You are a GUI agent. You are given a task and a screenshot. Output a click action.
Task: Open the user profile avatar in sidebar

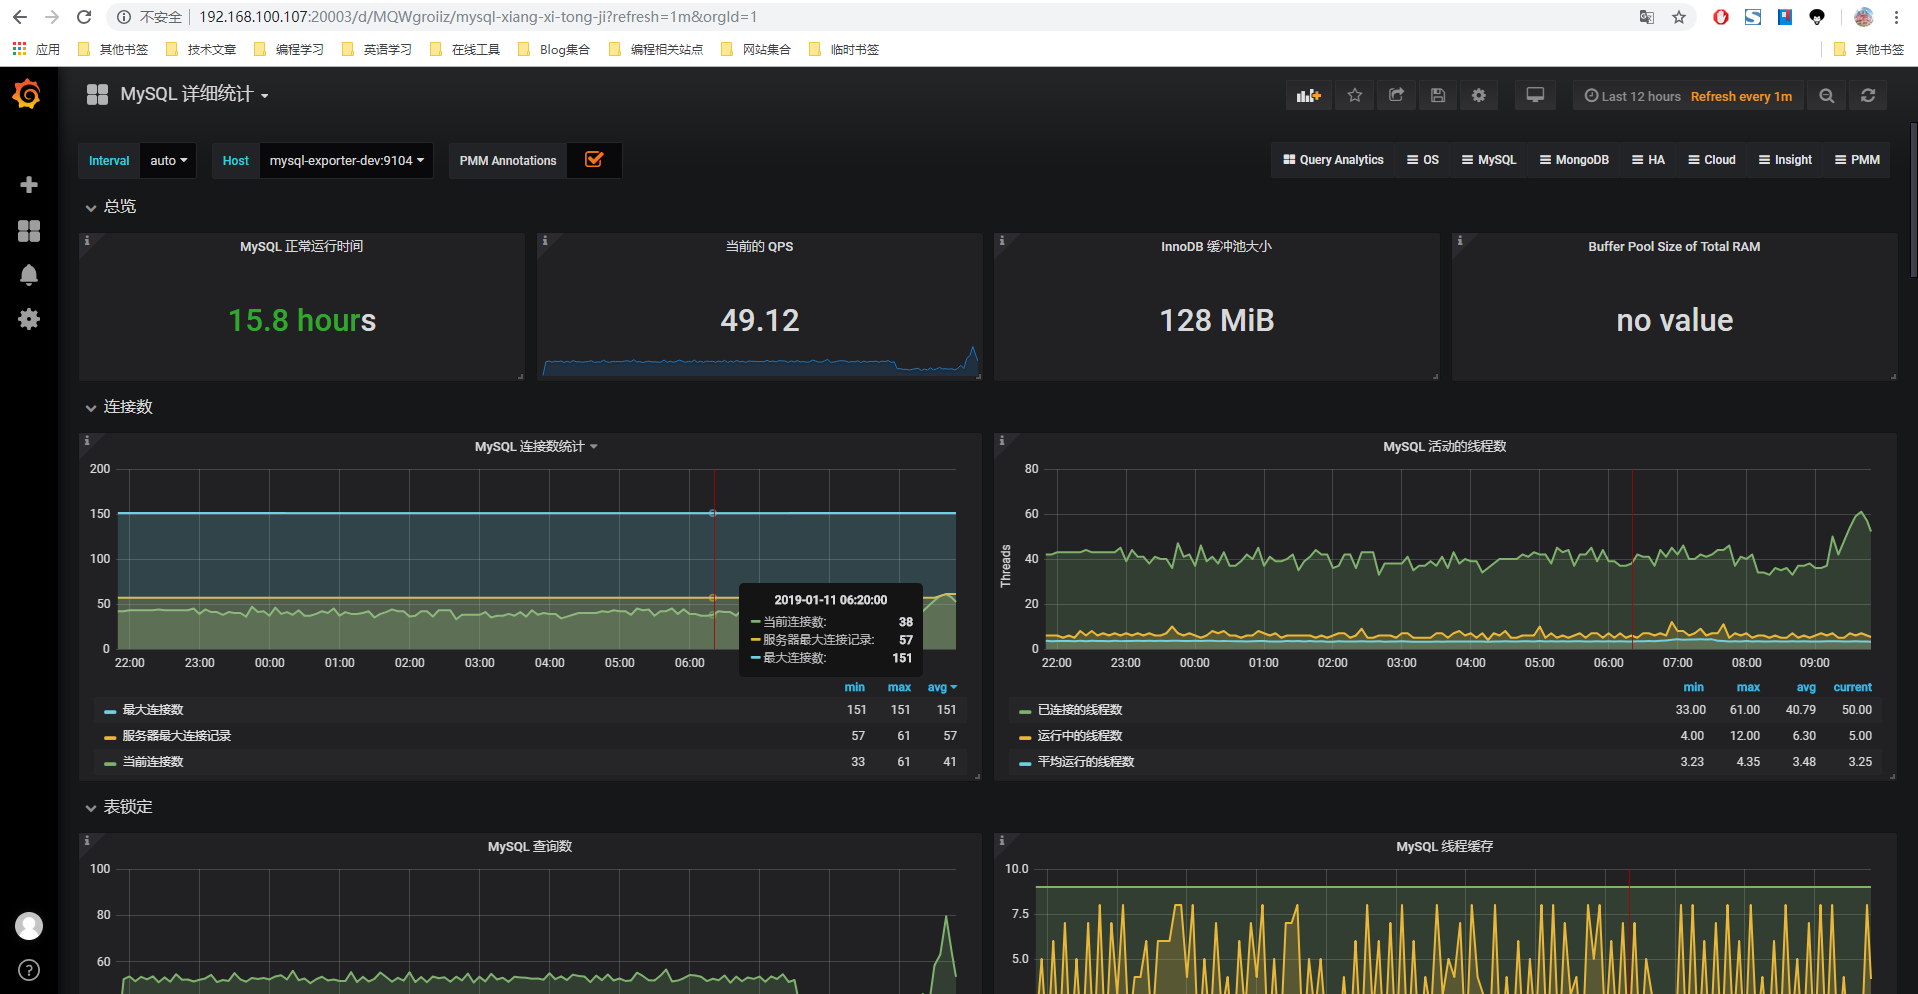[29, 926]
